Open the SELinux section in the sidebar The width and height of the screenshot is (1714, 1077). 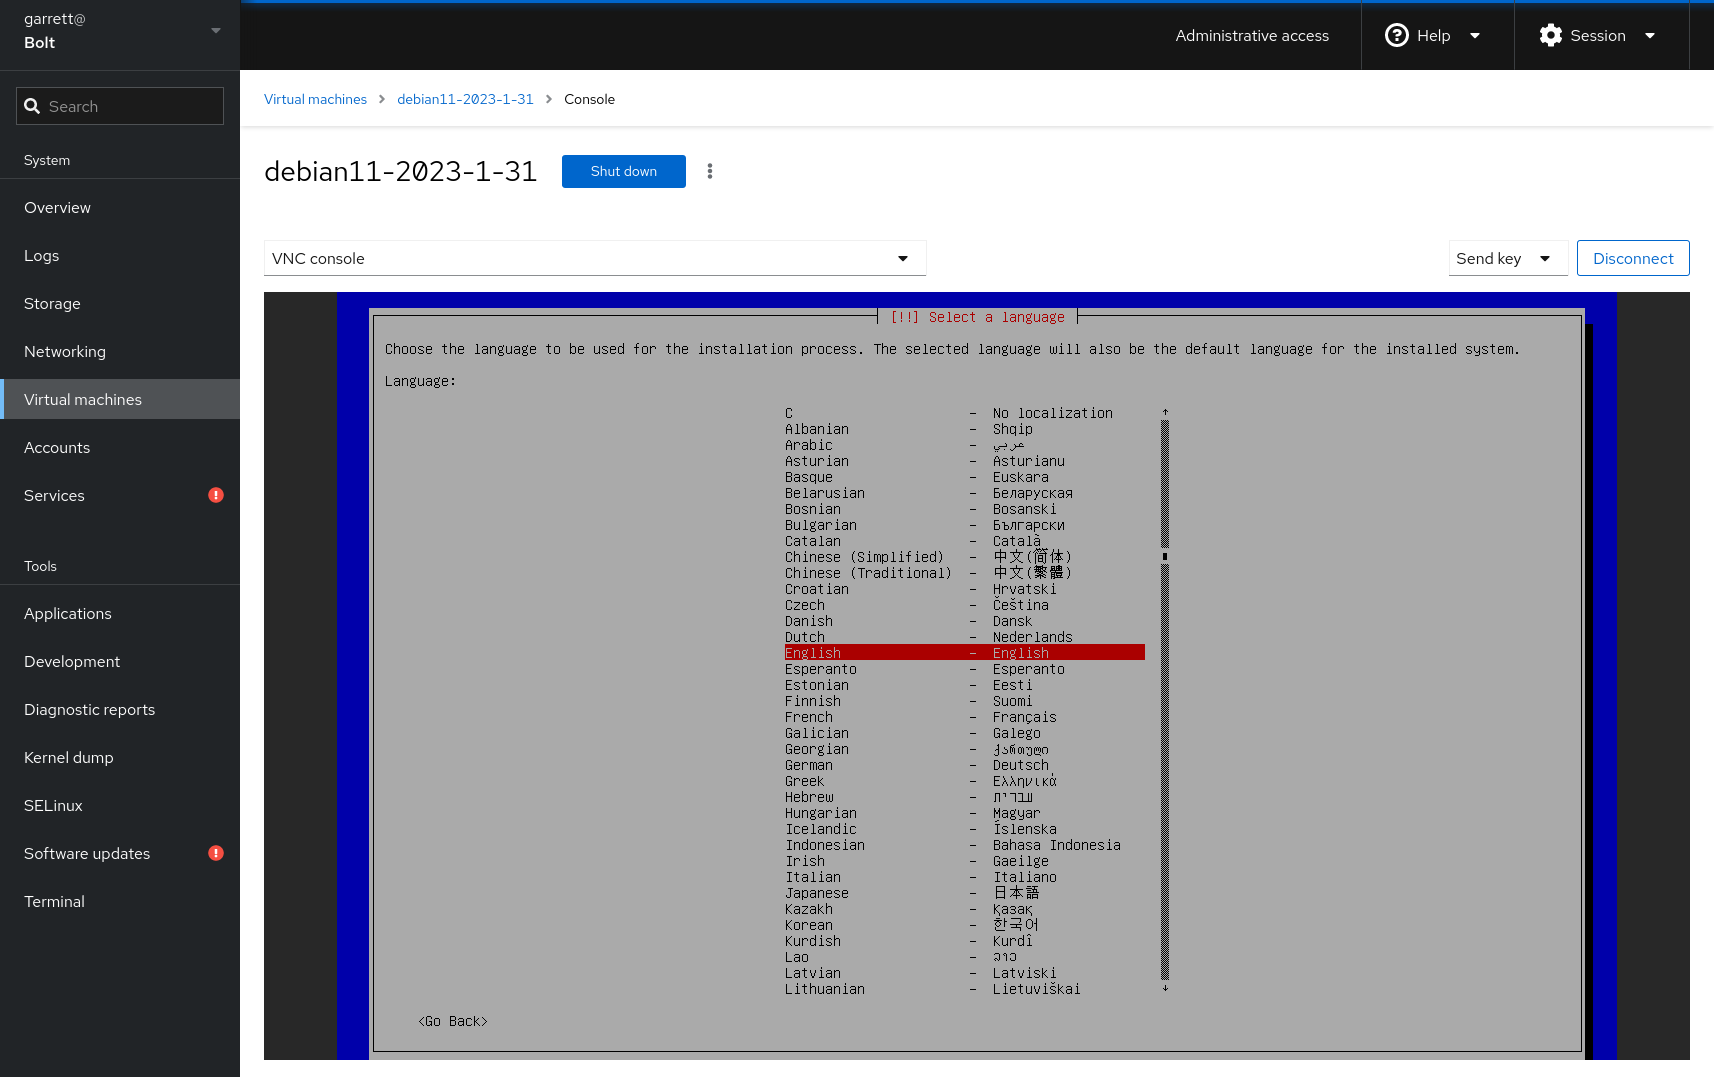pyautogui.click(x=53, y=805)
